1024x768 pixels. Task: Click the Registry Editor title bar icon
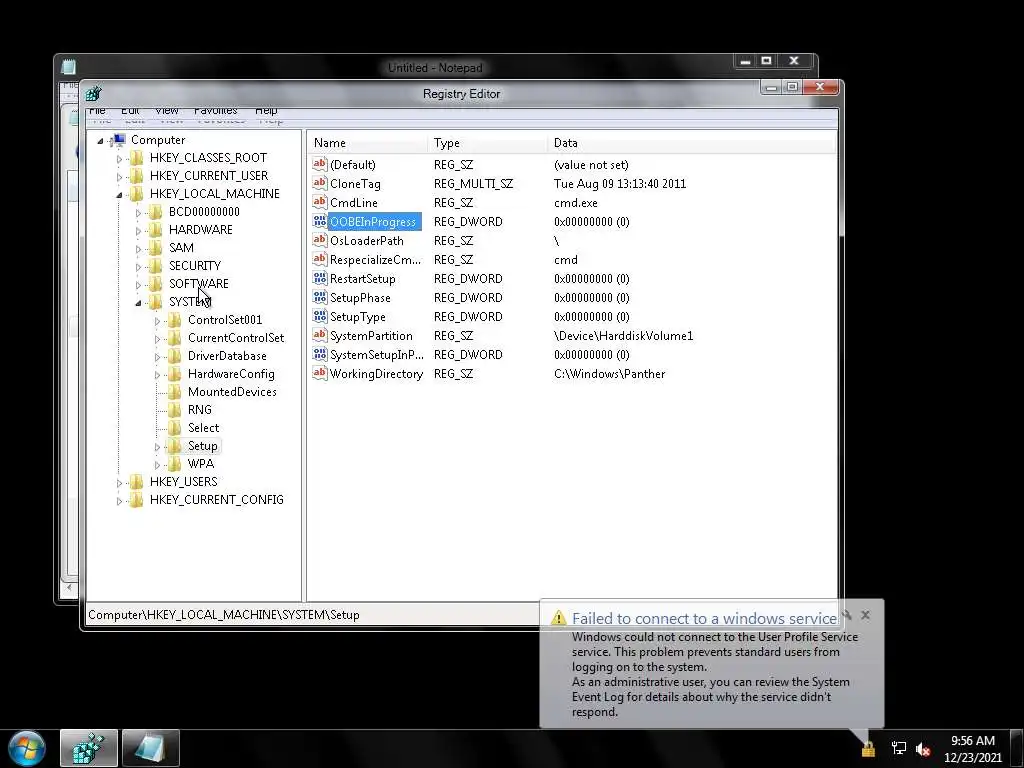pyautogui.click(x=93, y=93)
